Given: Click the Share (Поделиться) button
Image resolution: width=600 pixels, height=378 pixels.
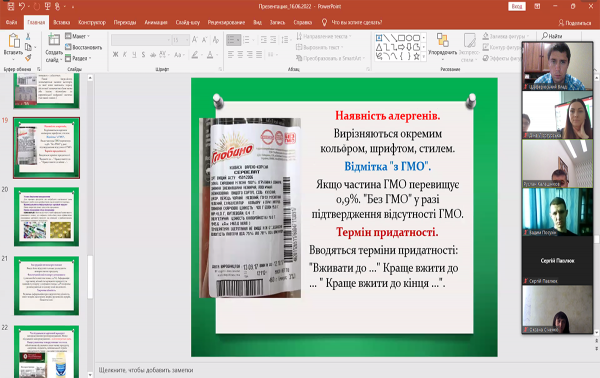Looking at the screenshot, I should (x=575, y=23).
